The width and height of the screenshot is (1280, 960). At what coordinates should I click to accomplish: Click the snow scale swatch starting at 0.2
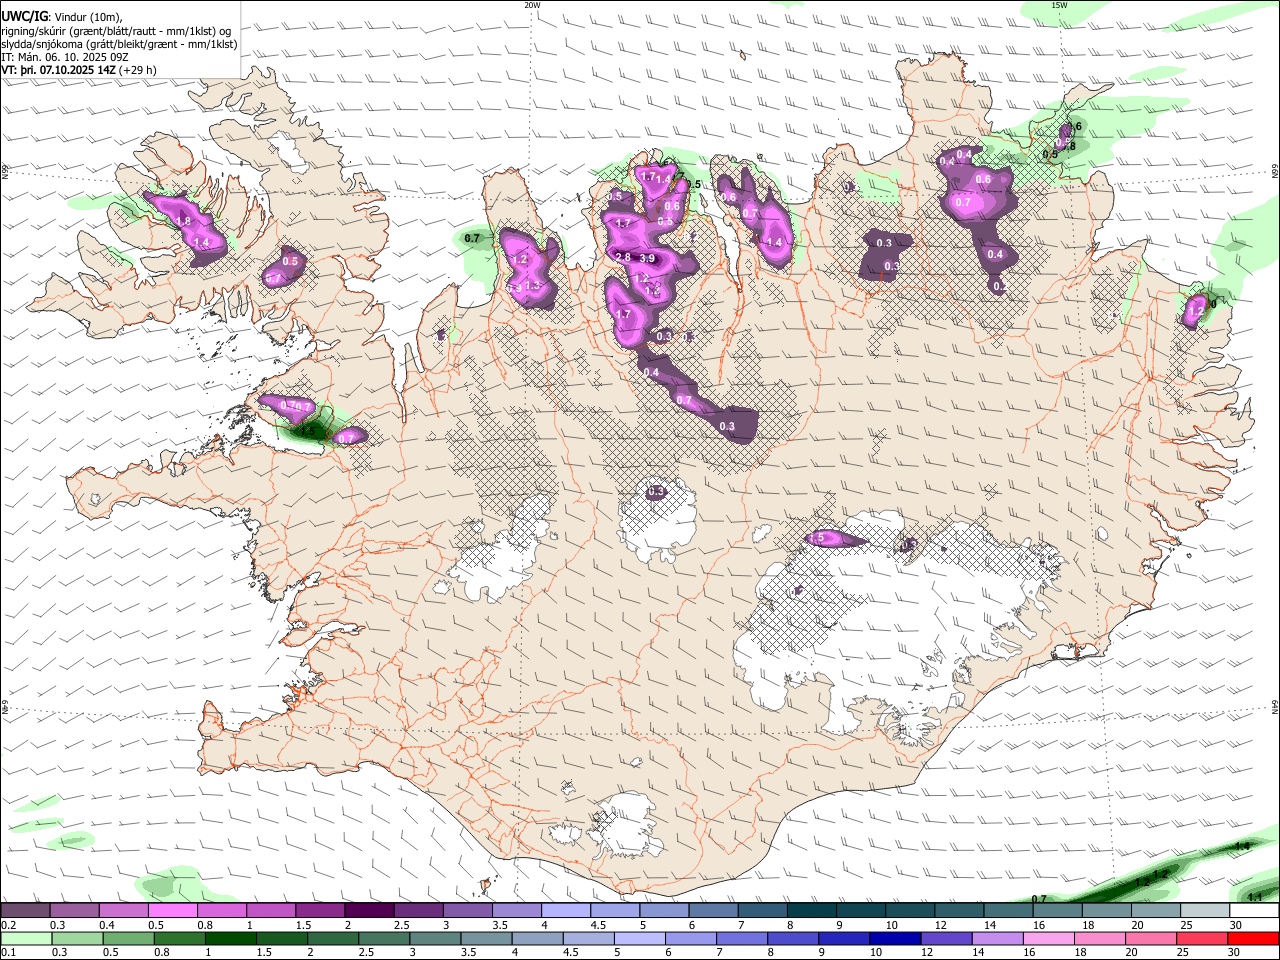[x=25, y=911]
